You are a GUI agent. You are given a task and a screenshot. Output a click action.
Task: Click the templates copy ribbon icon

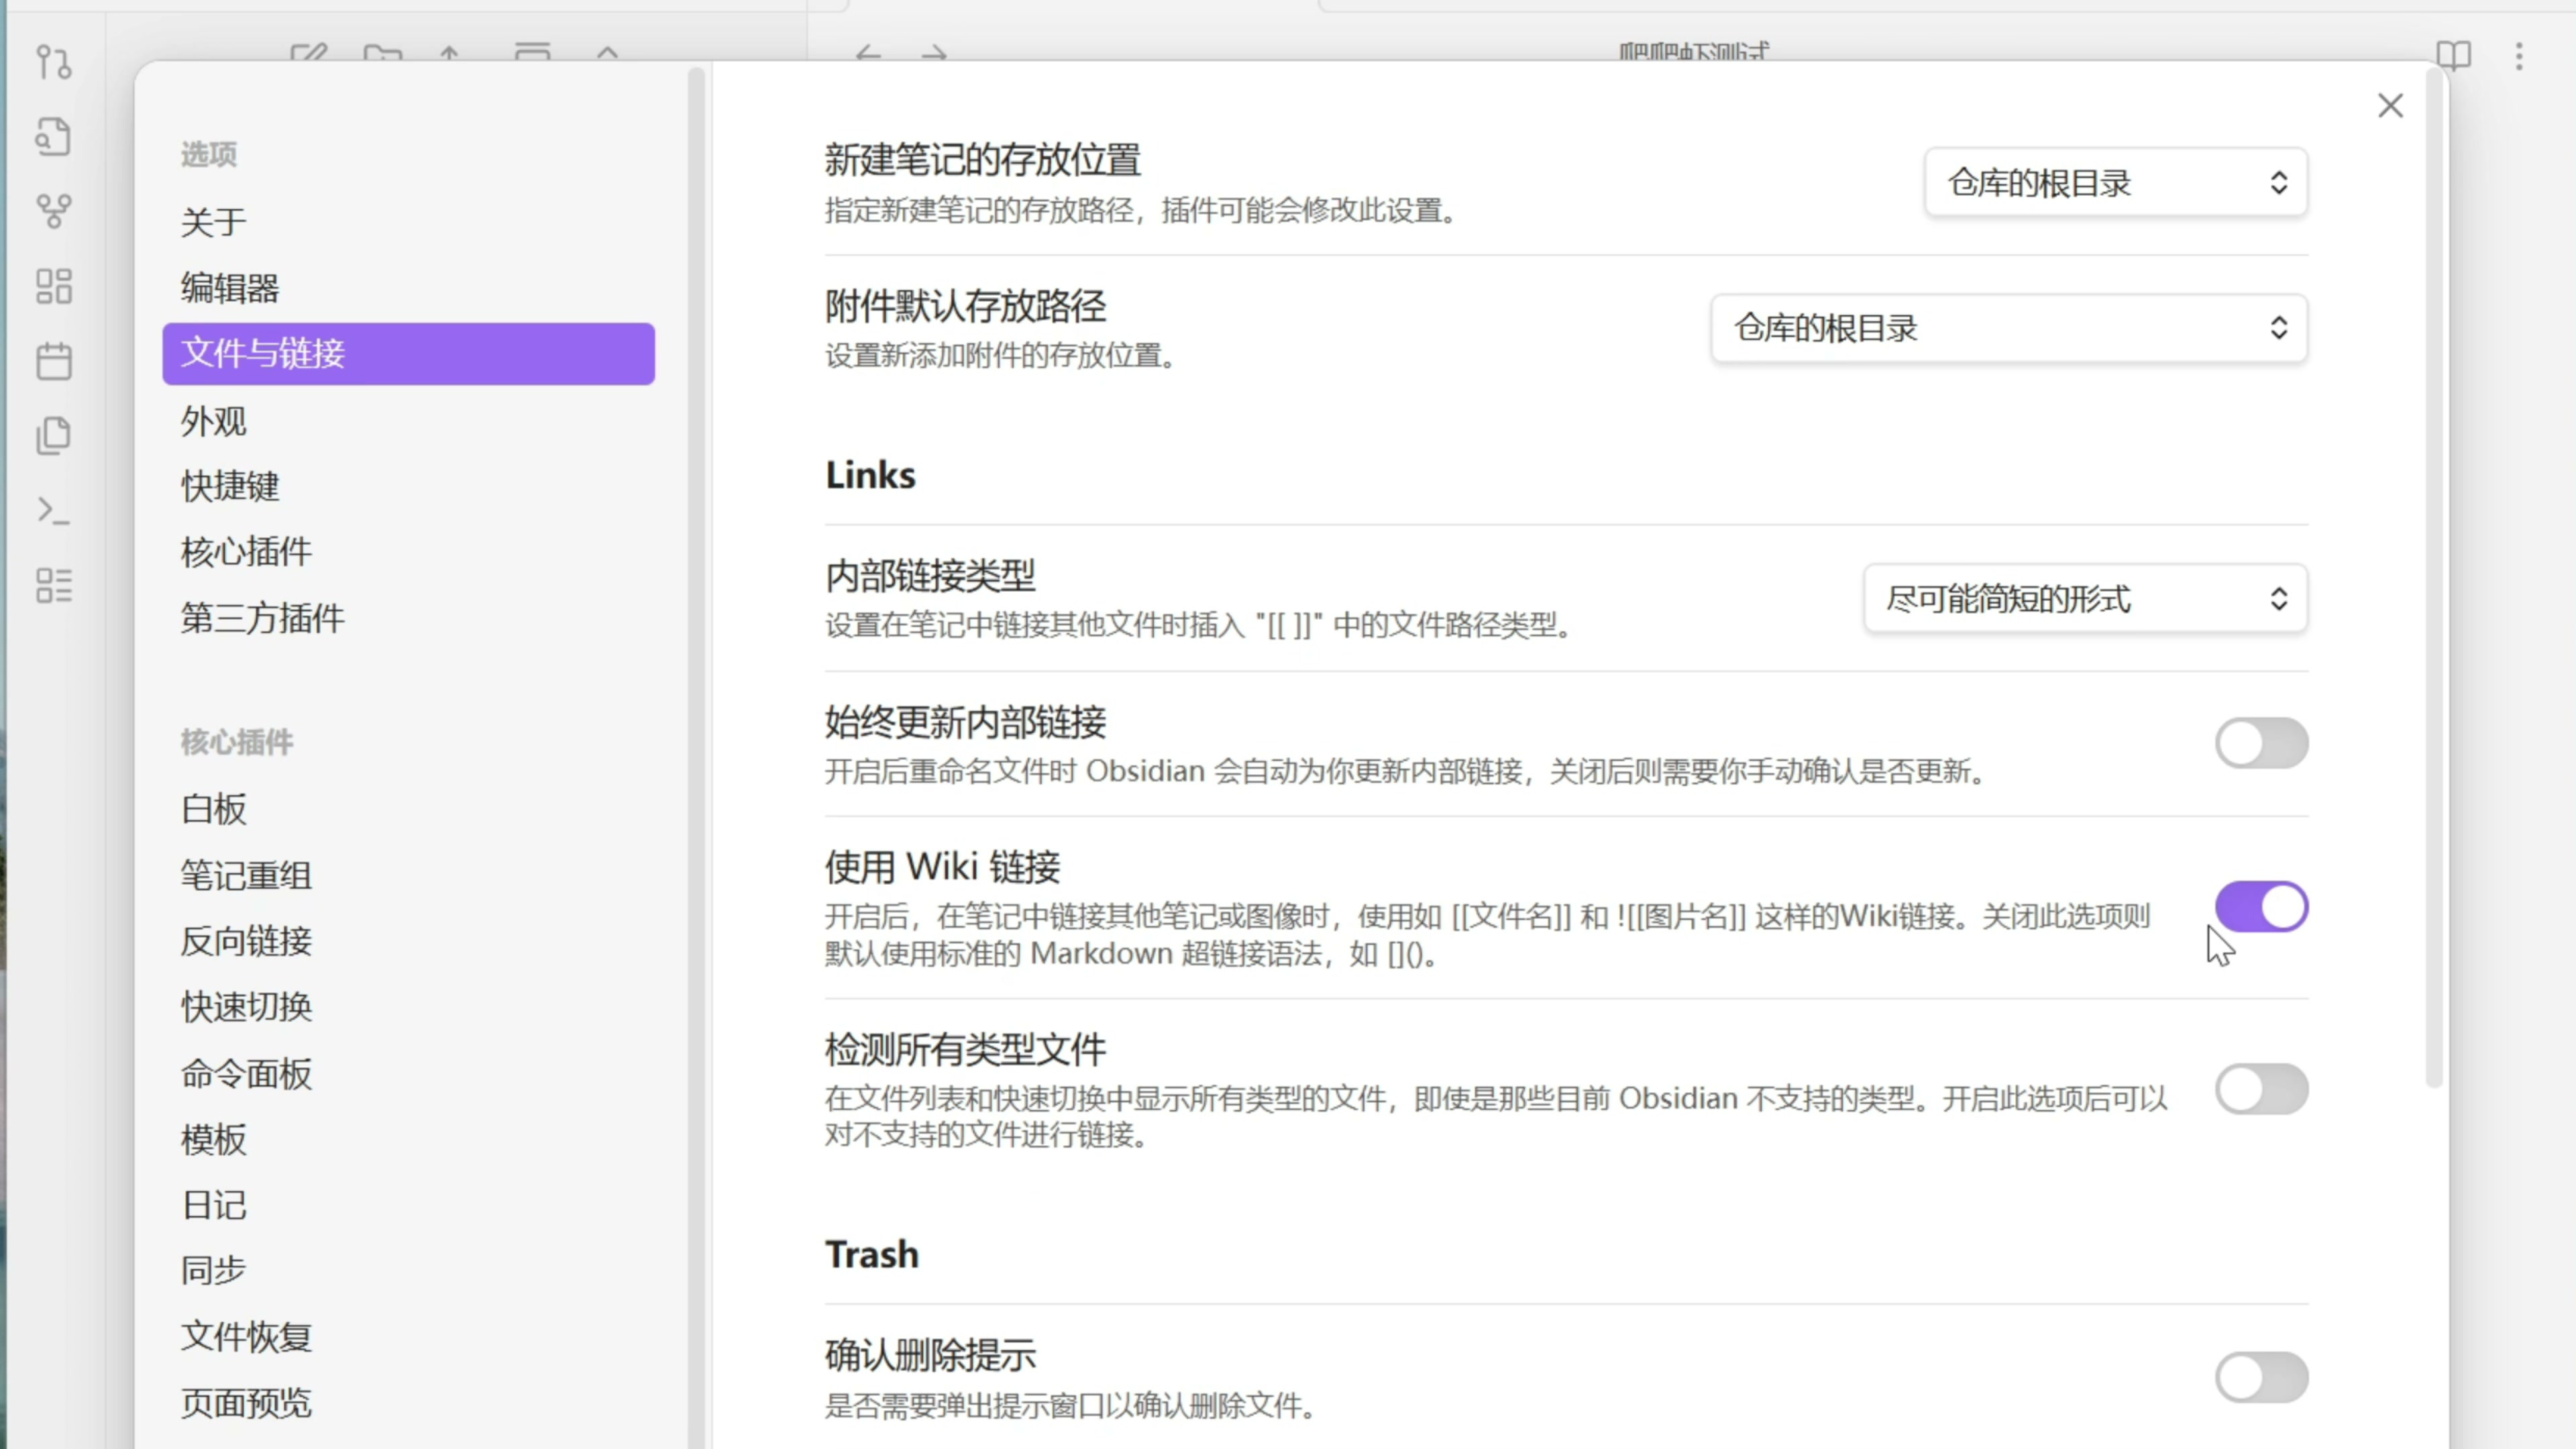(53, 436)
